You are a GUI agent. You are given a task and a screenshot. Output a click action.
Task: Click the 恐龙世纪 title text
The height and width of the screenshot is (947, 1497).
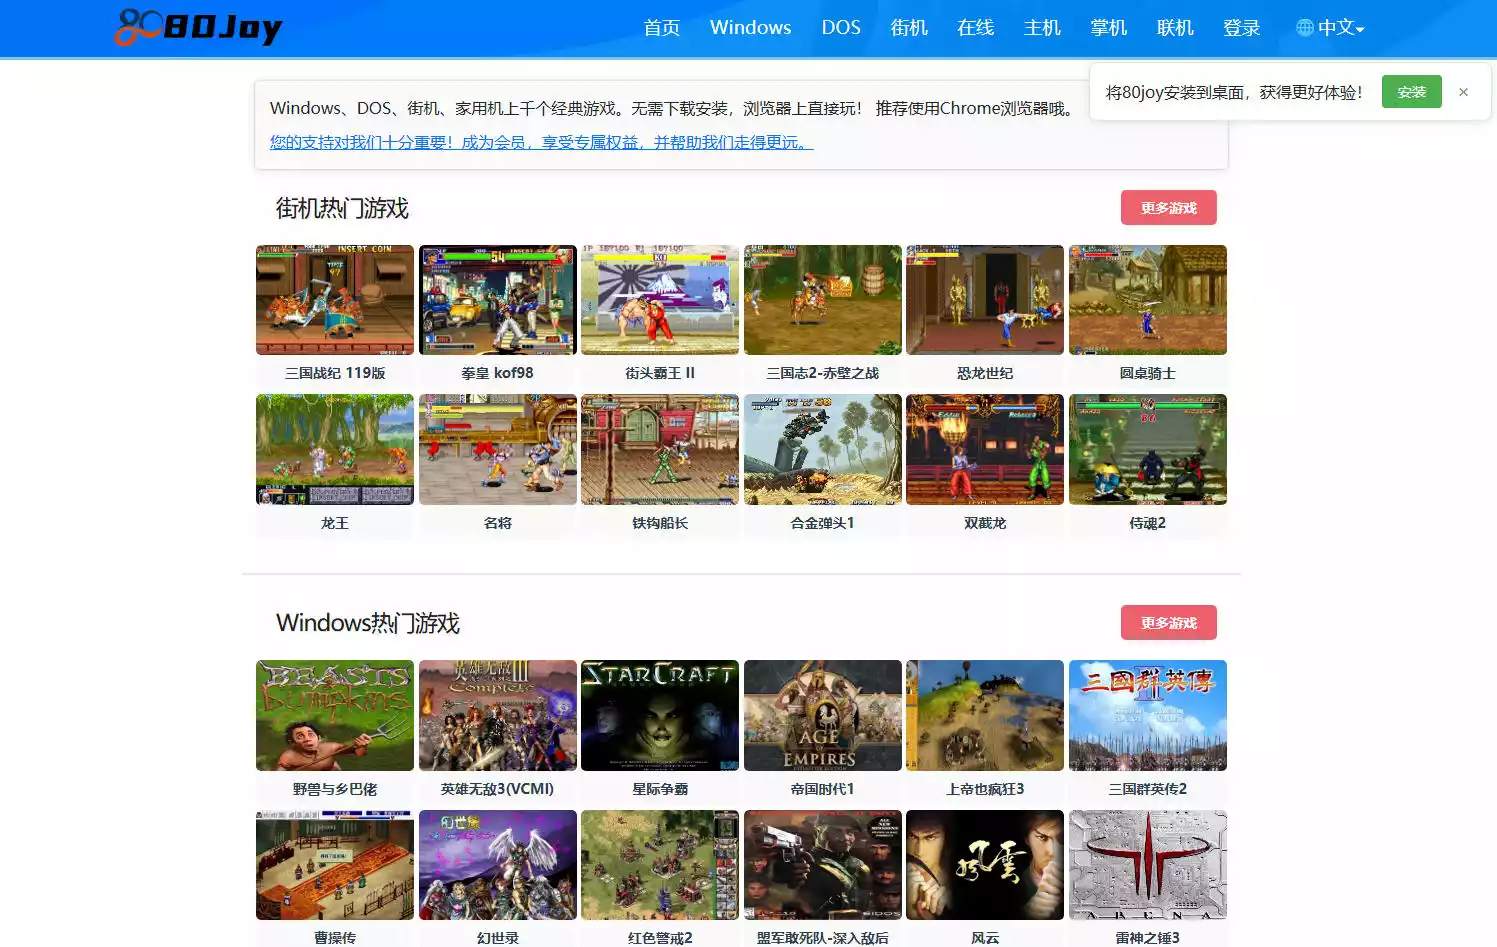[985, 373]
